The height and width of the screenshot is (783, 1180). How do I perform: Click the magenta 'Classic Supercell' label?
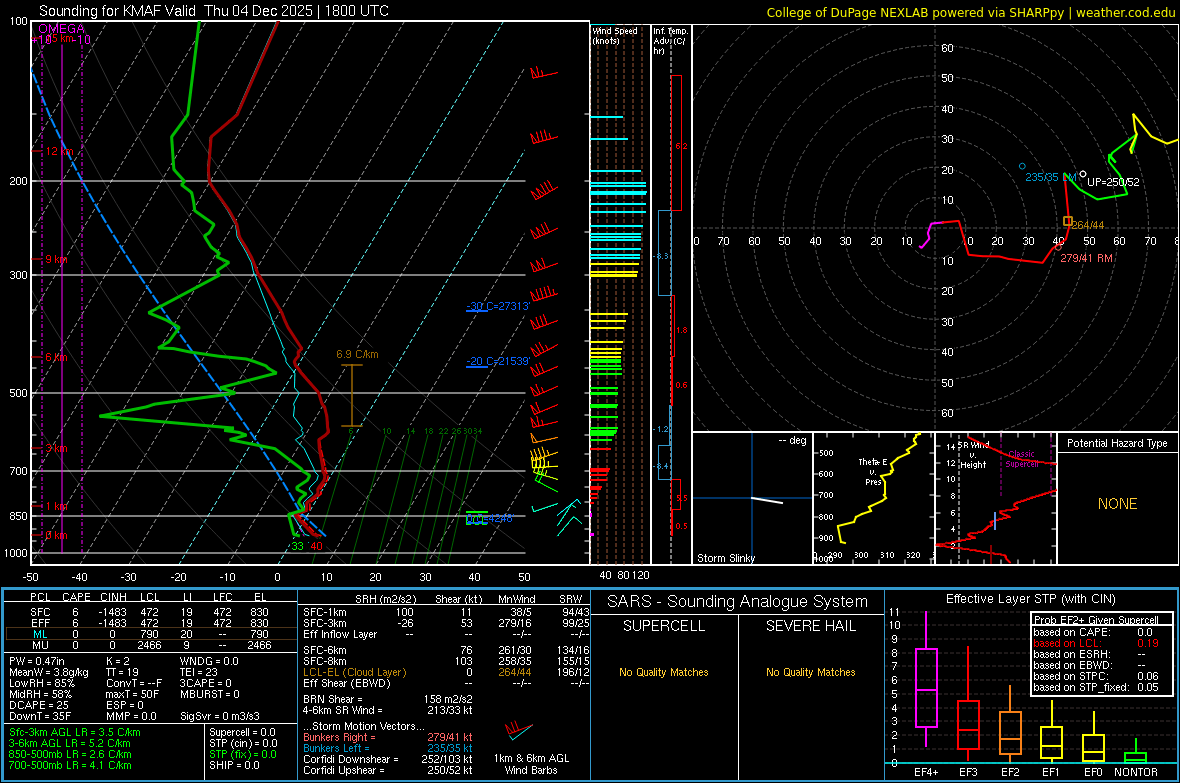tap(1021, 459)
